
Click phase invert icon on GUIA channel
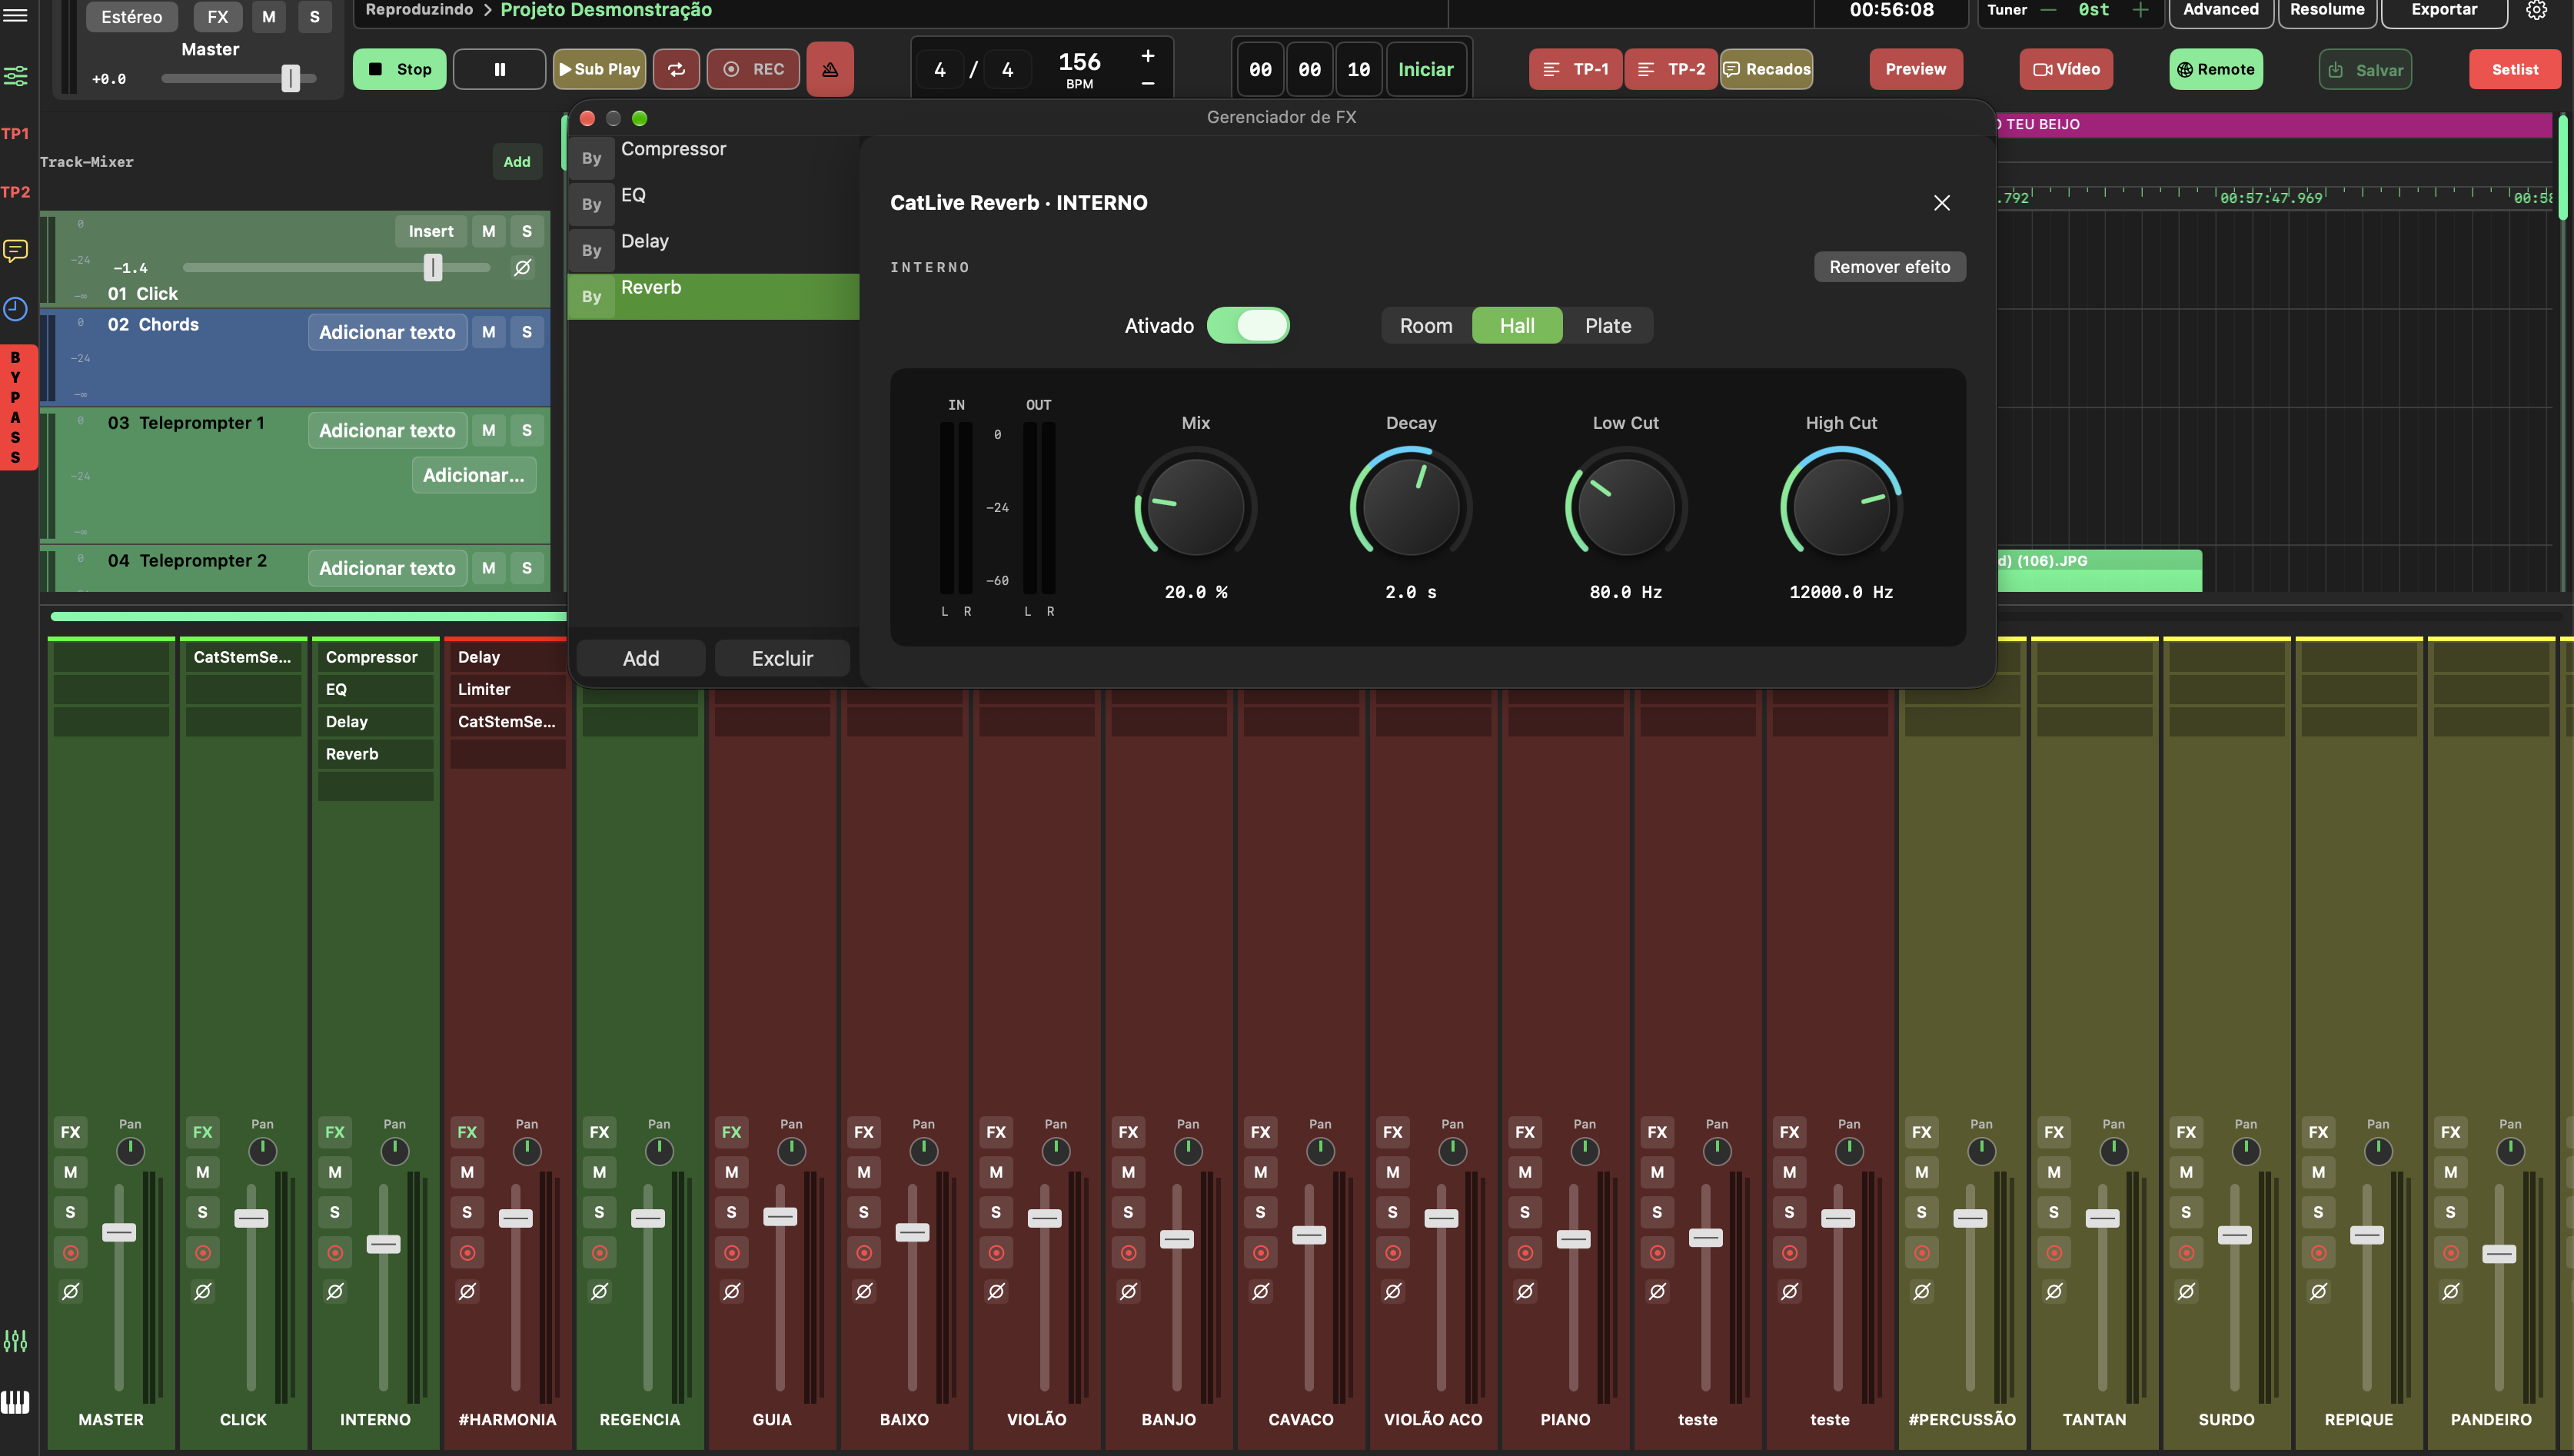[731, 1291]
